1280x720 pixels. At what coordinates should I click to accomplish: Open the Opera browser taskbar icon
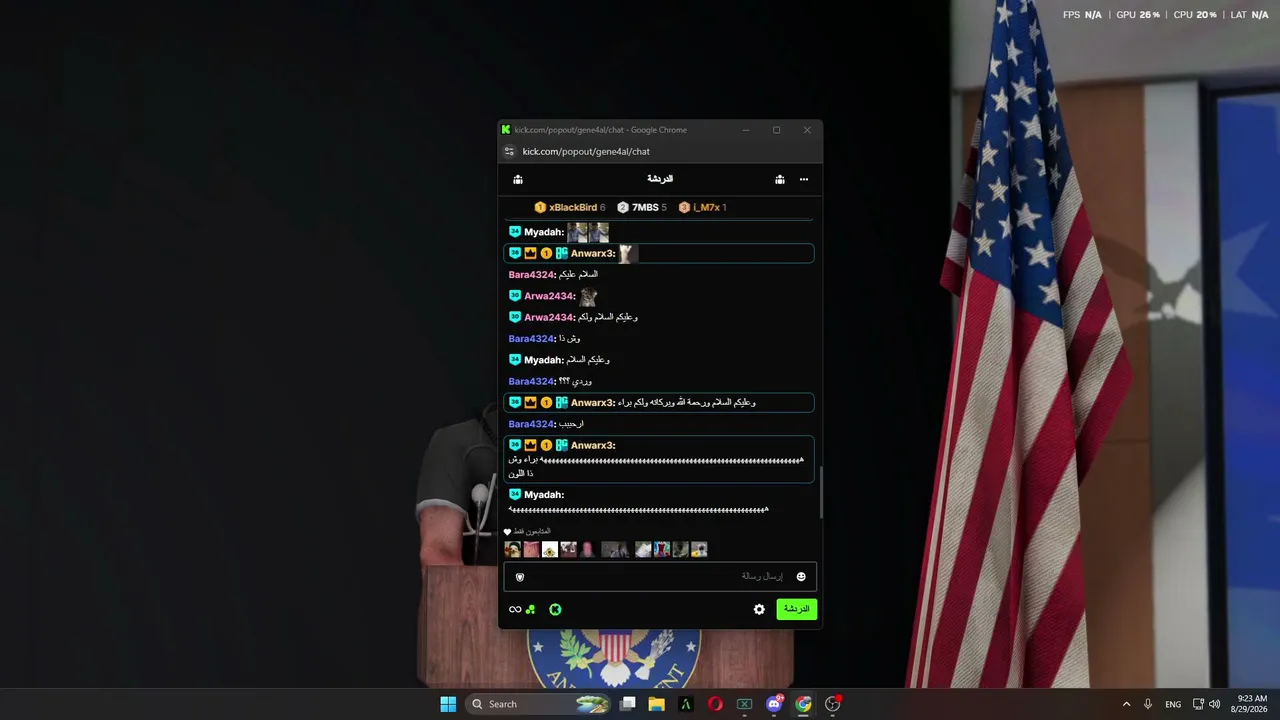point(715,704)
